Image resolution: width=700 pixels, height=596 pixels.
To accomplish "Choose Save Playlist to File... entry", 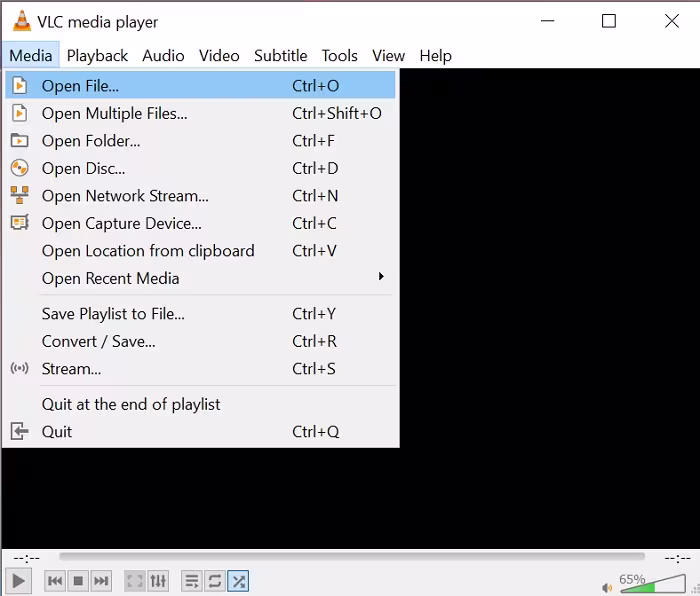I will [200, 314].
